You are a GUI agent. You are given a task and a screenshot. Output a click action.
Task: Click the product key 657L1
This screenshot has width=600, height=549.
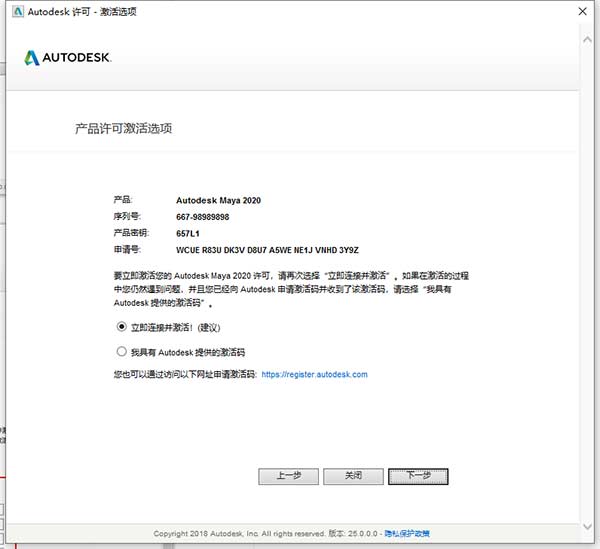[188, 233]
